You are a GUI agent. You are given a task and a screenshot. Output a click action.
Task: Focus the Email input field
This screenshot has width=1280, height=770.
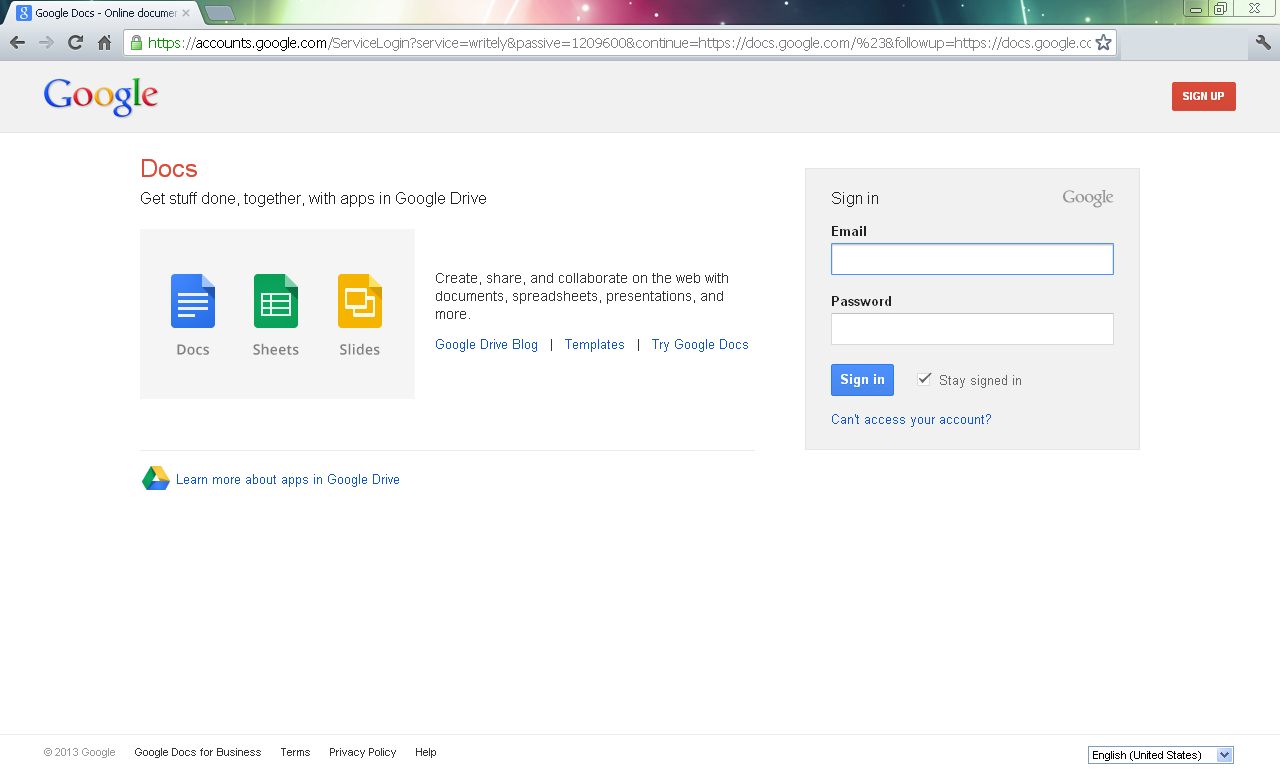971,259
